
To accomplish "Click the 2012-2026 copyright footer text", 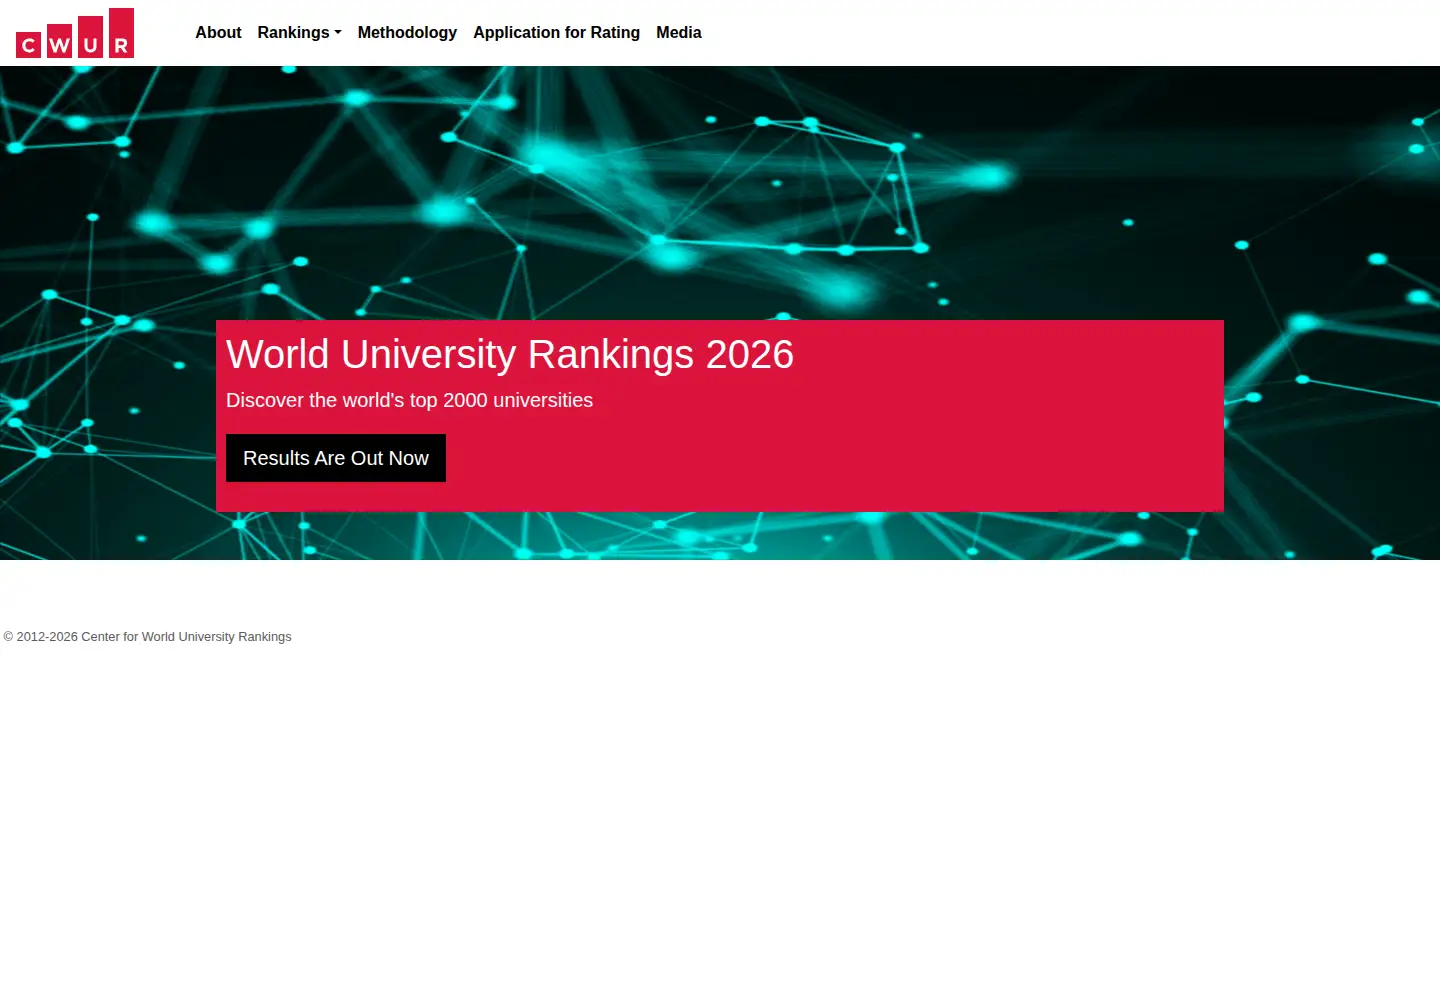I will pyautogui.click(x=148, y=637).
